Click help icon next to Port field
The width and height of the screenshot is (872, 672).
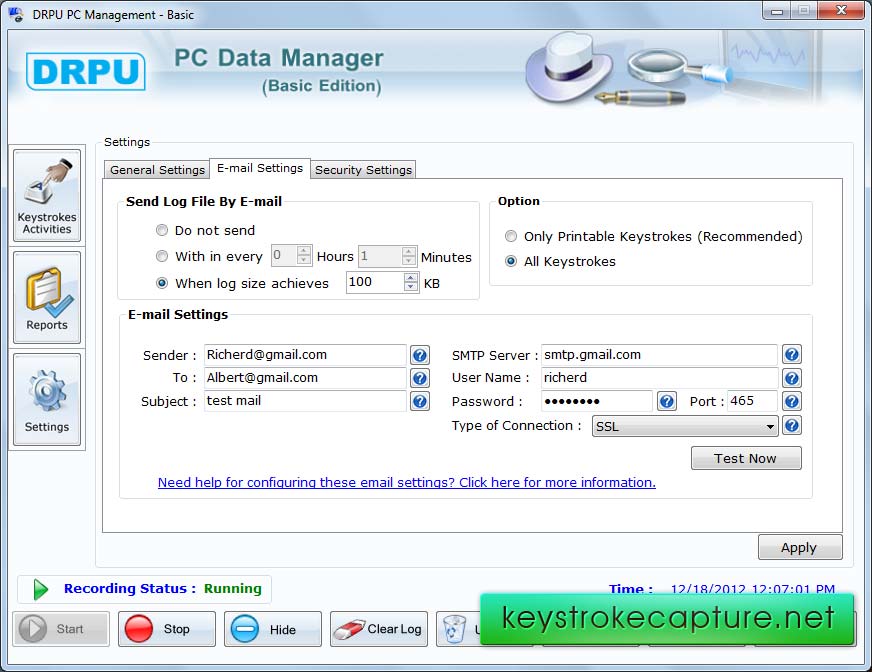pyautogui.click(x=791, y=401)
